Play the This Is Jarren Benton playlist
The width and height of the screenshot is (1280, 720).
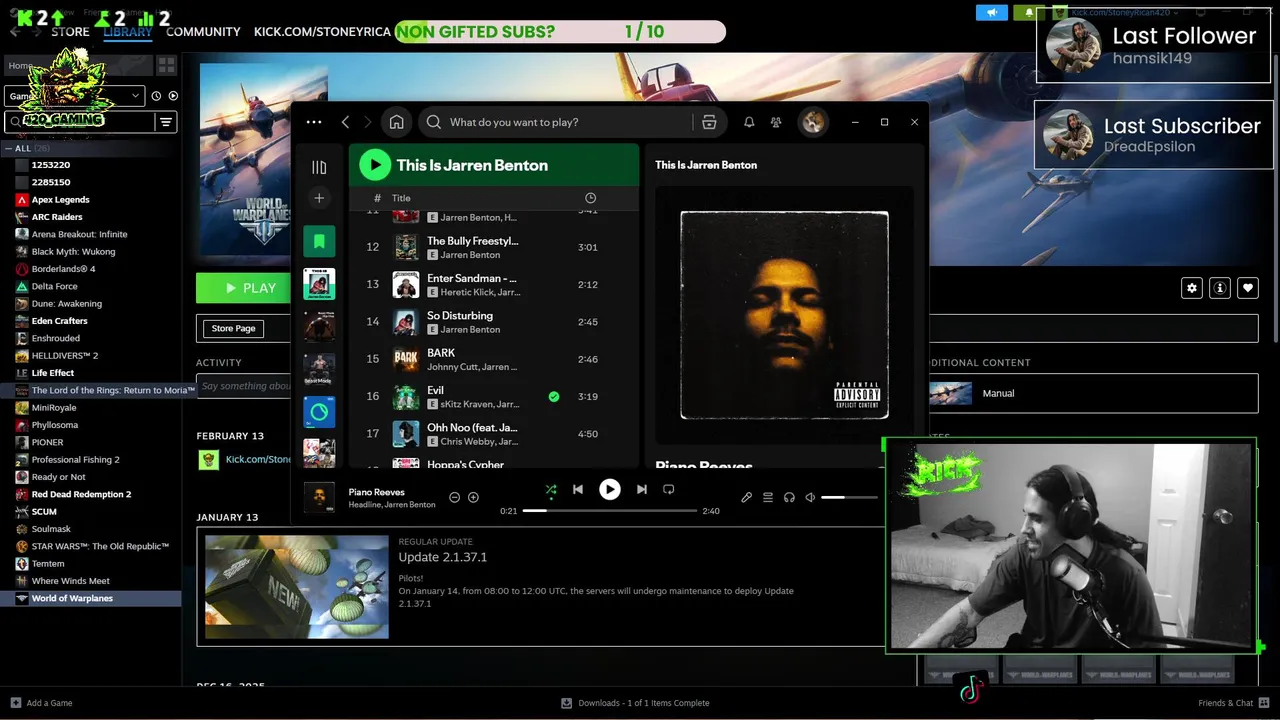pos(374,165)
